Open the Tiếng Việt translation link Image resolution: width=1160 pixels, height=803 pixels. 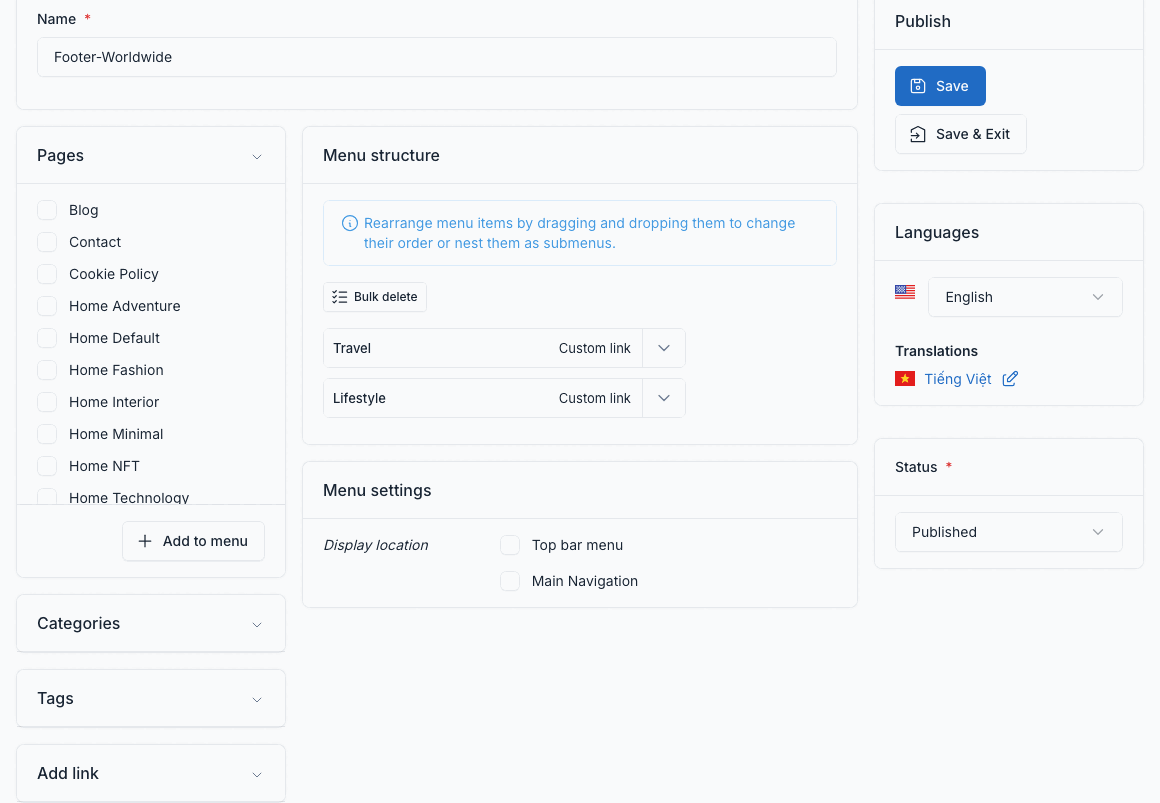click(x=957, y=379)
